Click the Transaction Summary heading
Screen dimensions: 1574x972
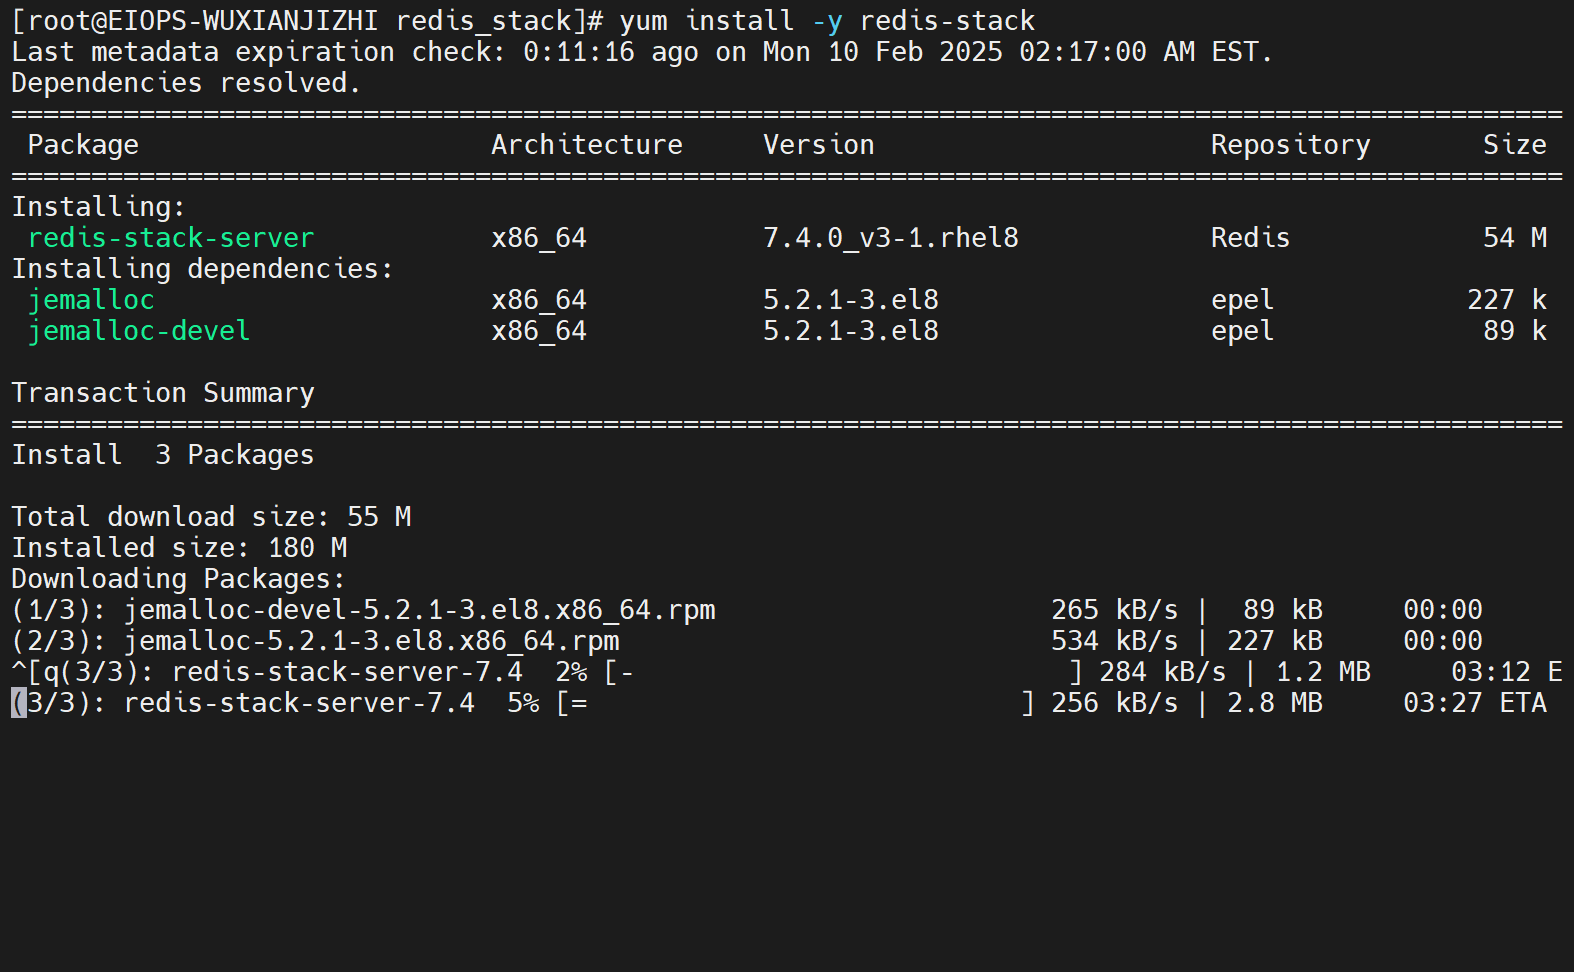(163, 393)
